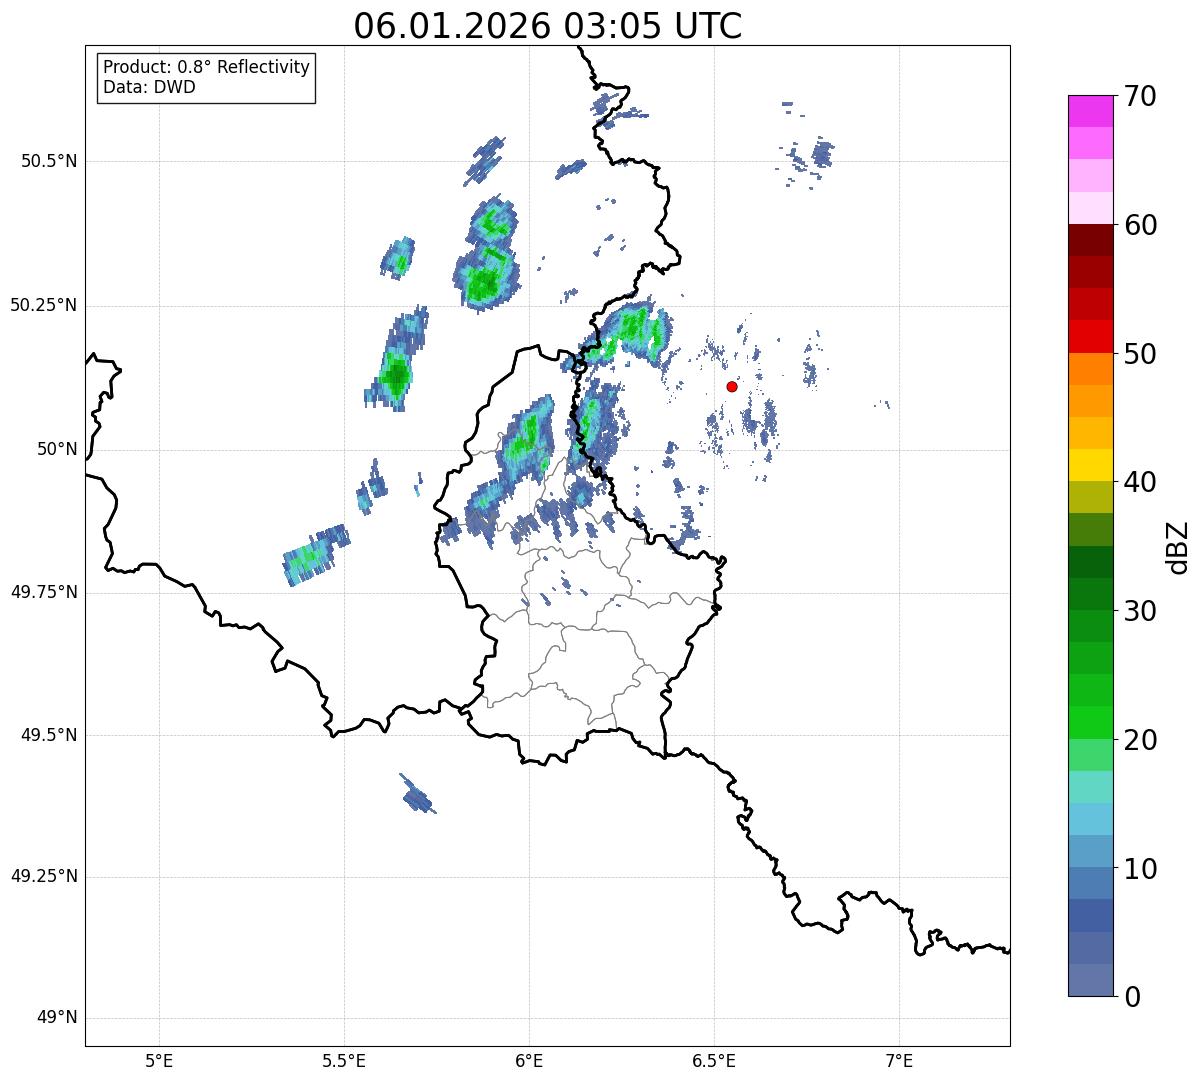The width and height of the screenshot is (1202, 1081).
Task: Click the latitude label 49.75°N
Action: tap(43, 592)
